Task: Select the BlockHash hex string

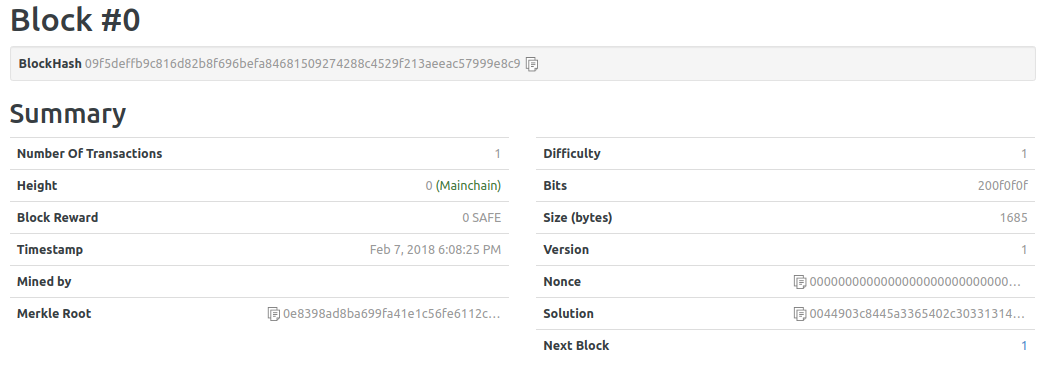Action: pos(302,64)
